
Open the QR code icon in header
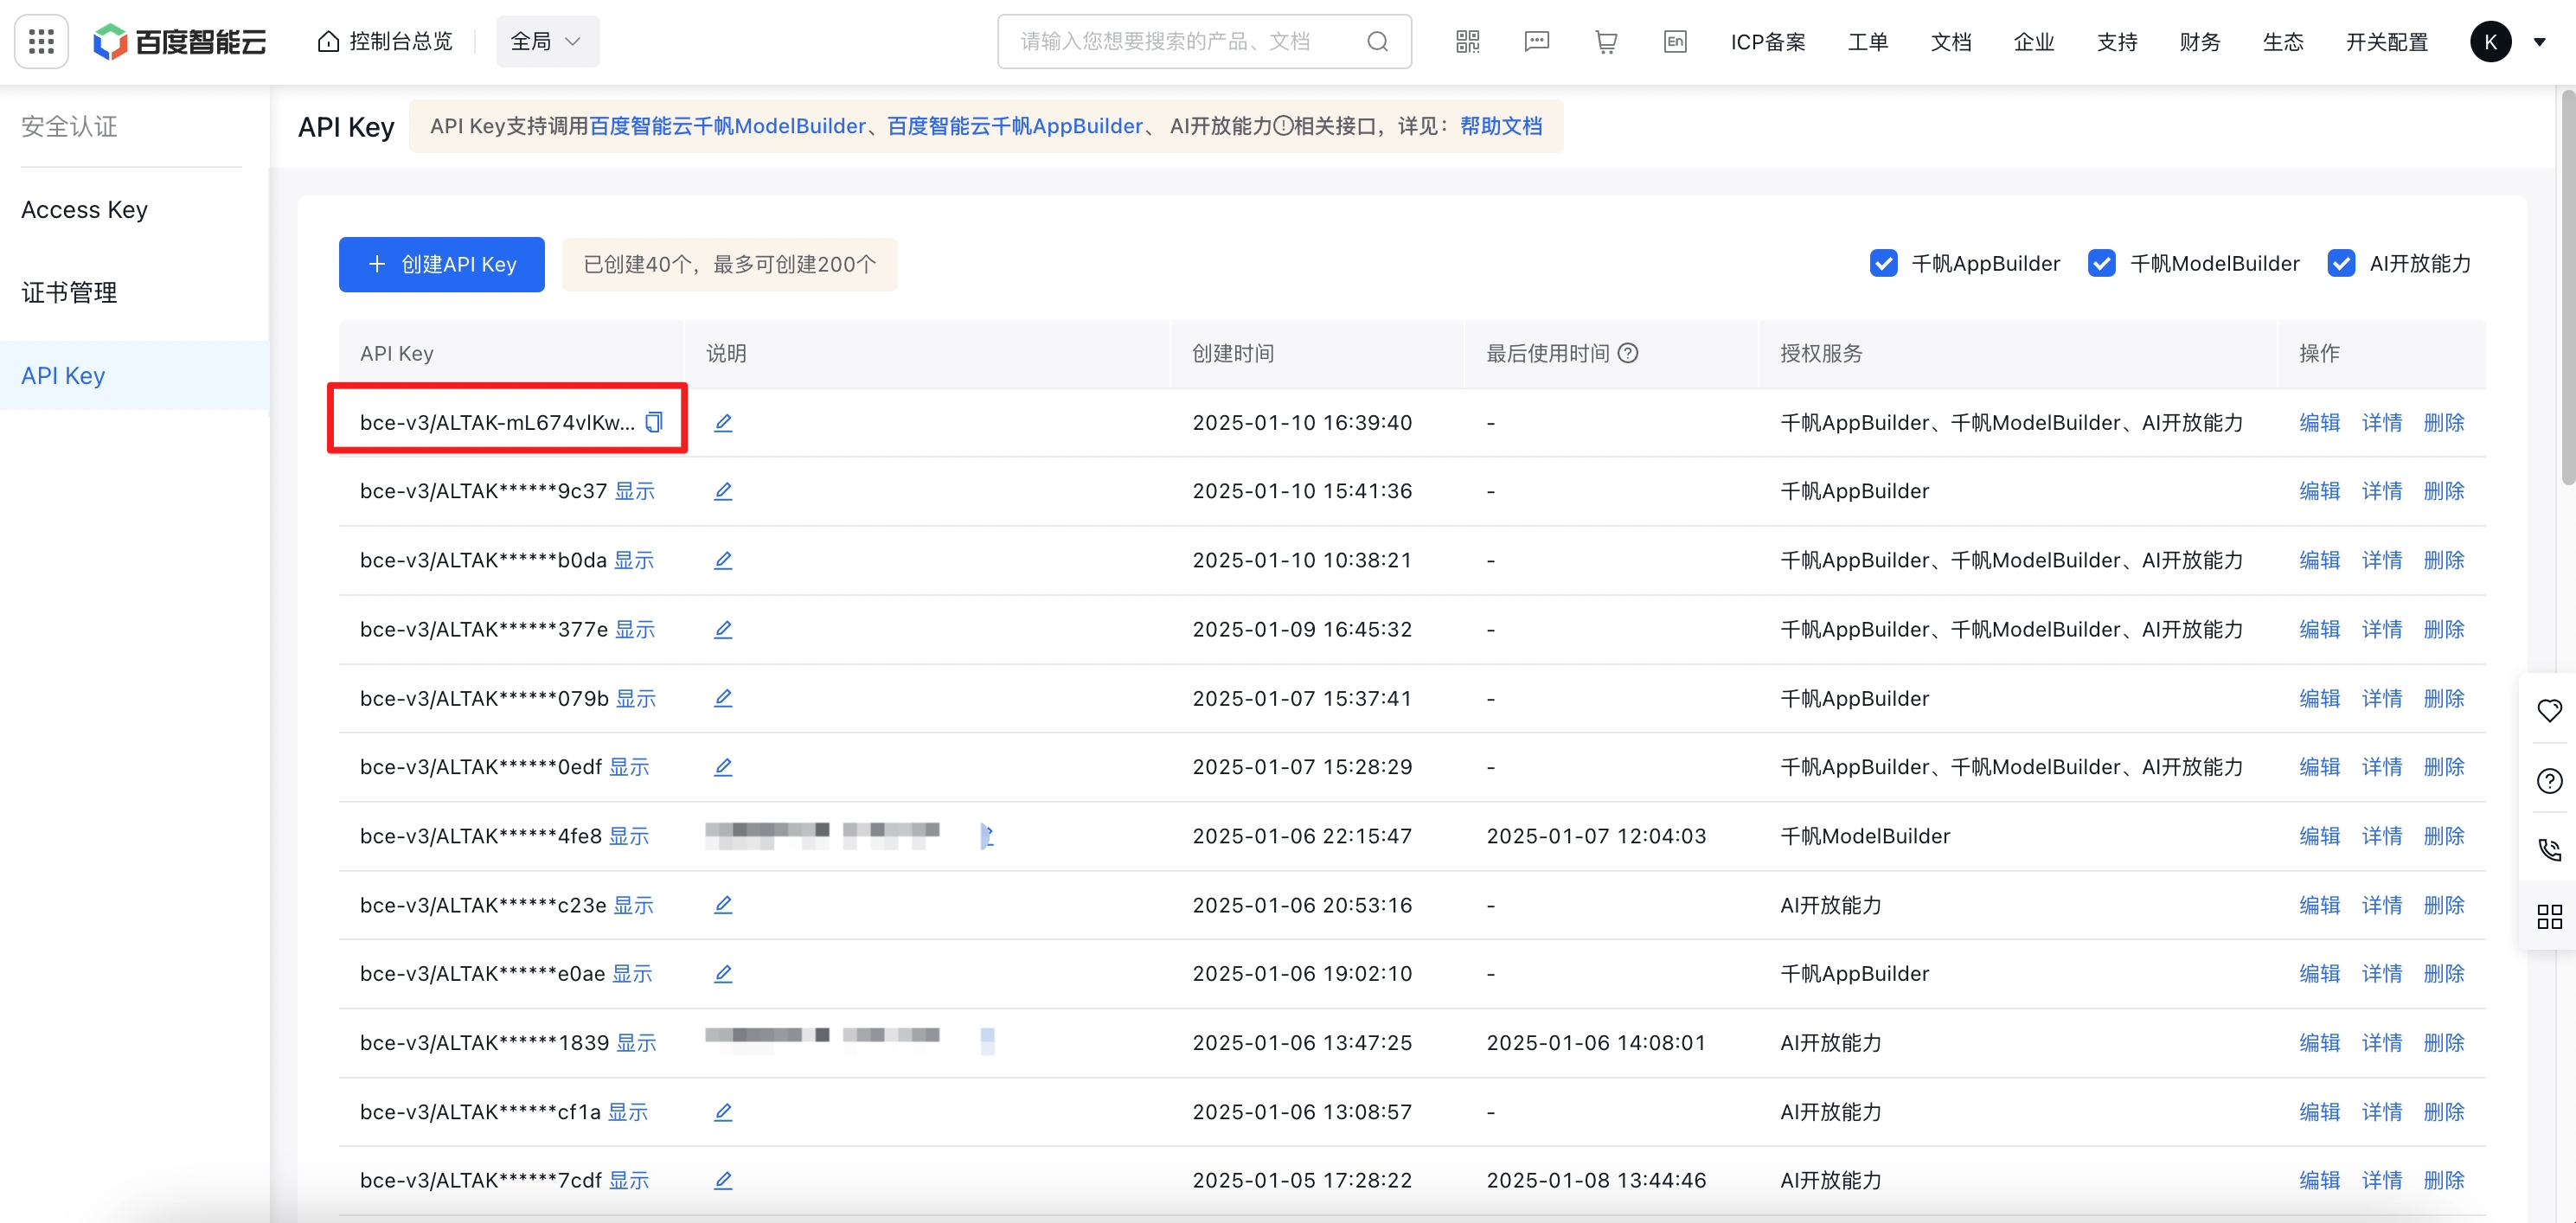pos(1467,41)
